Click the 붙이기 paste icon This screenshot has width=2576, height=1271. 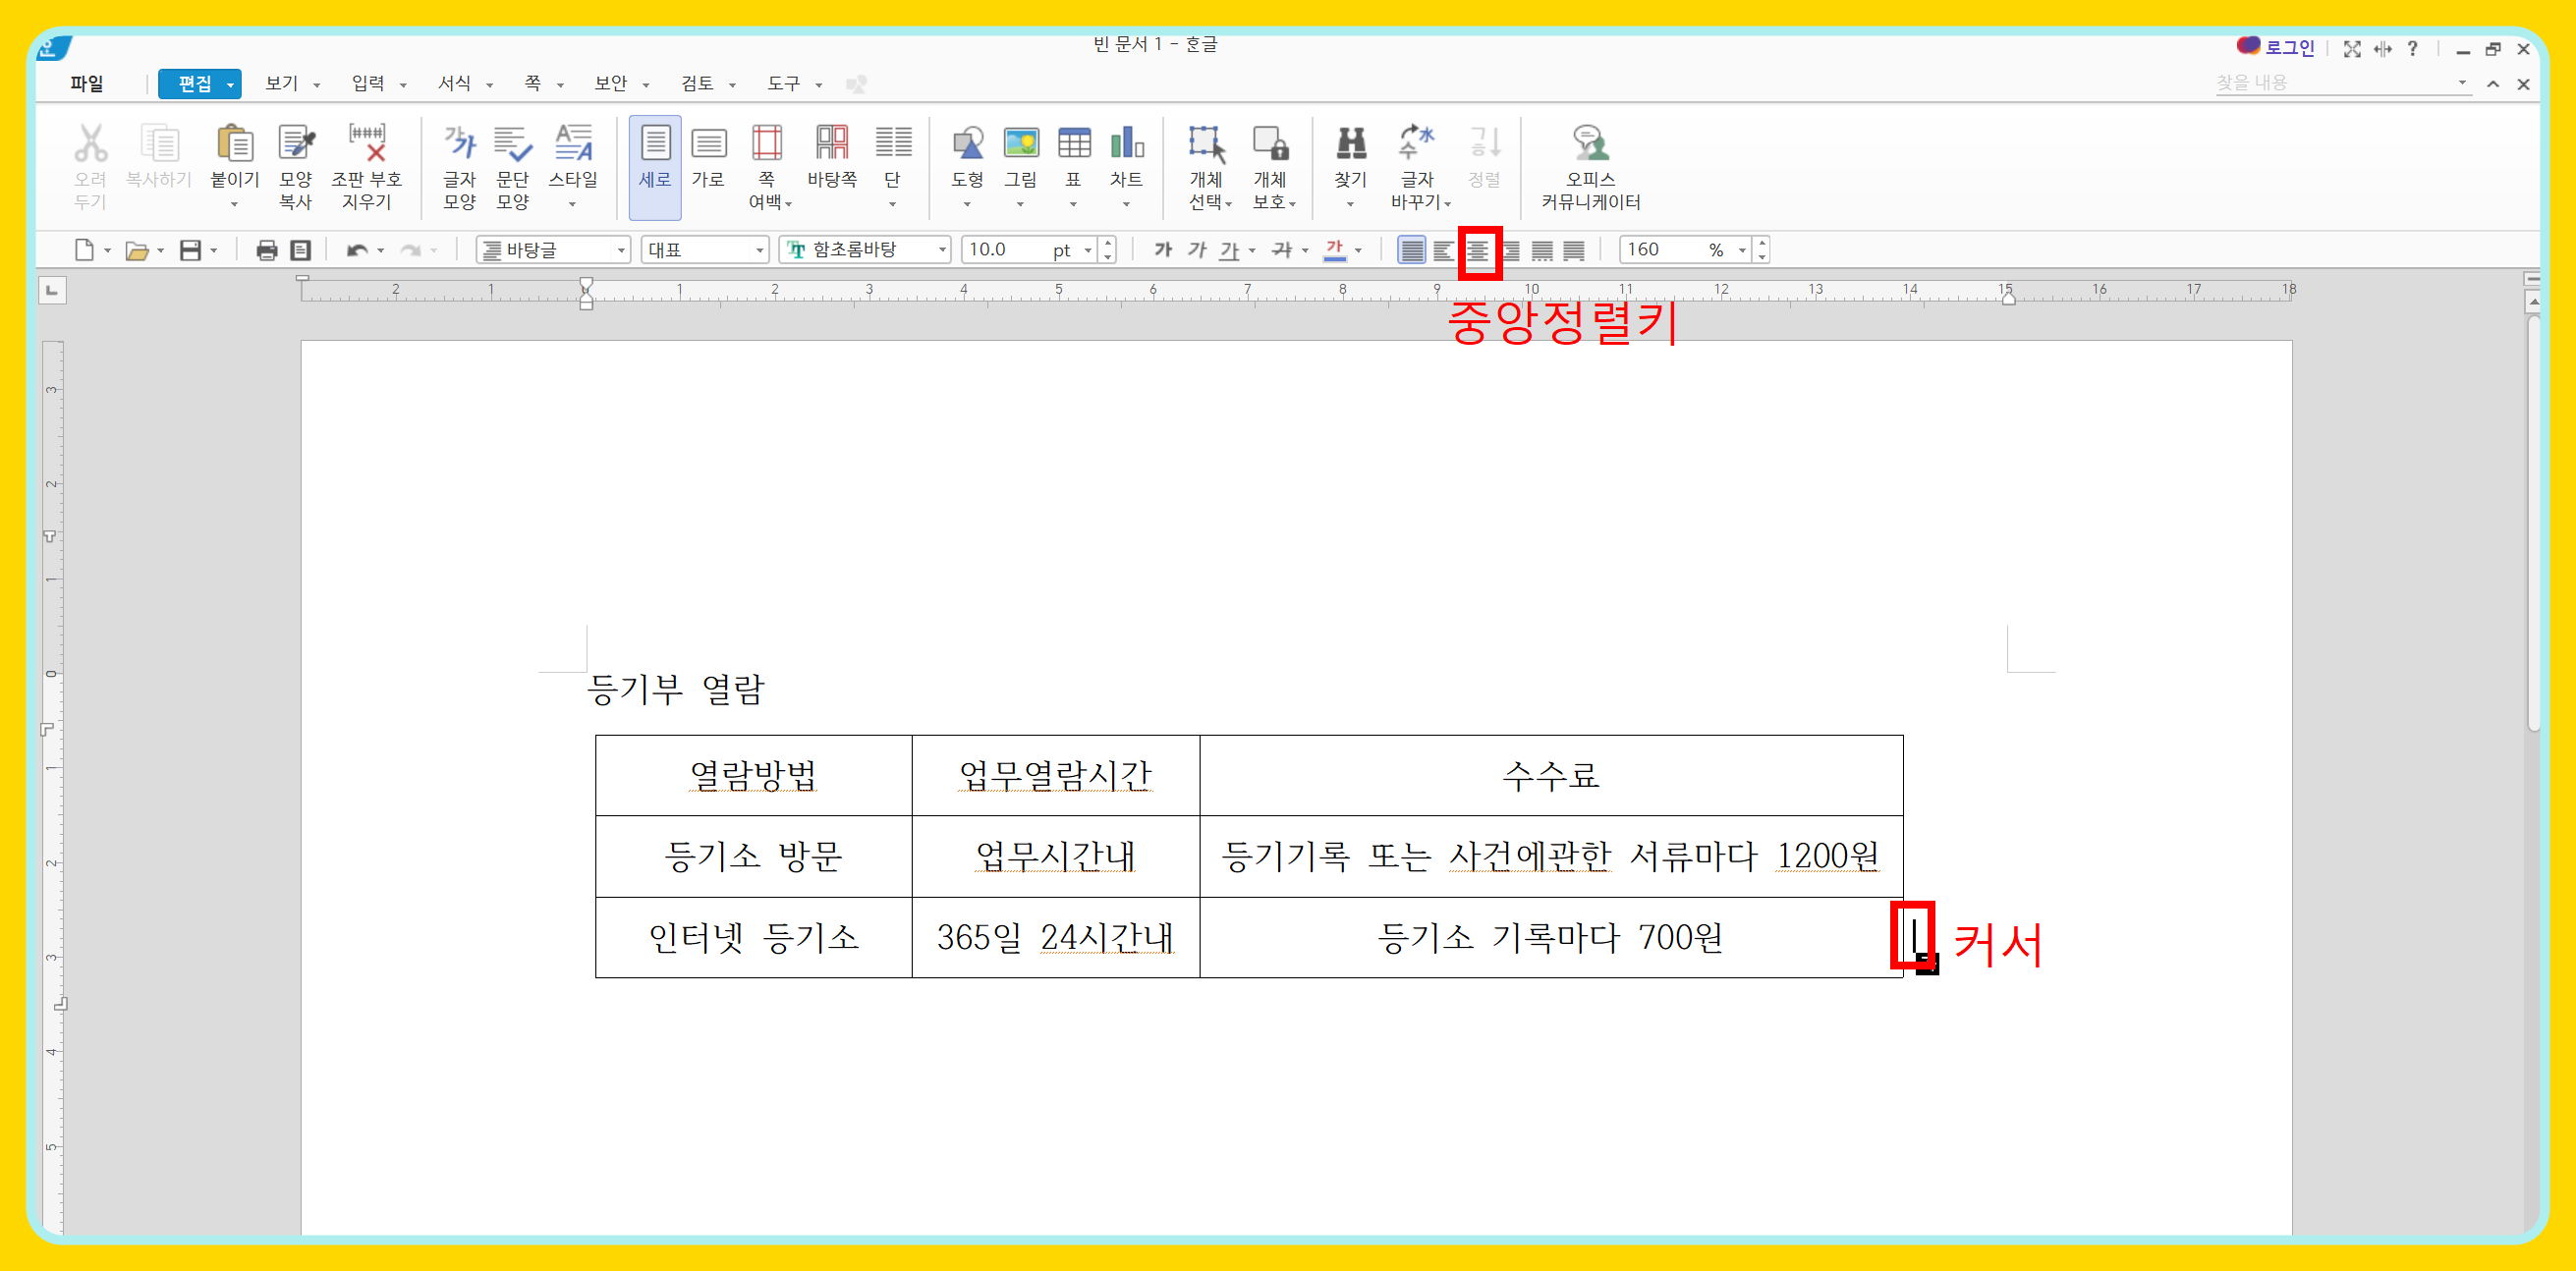[234, 145]
